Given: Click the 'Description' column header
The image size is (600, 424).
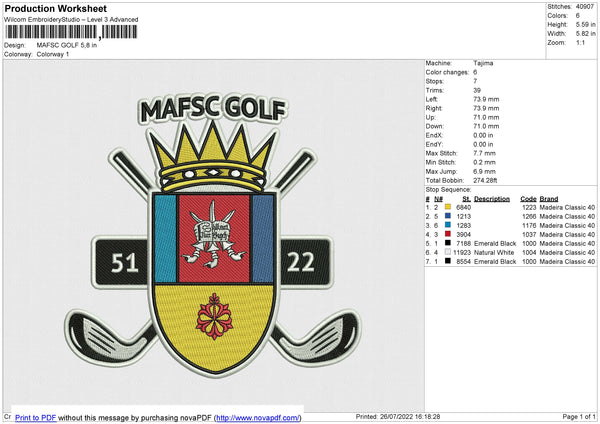Looking at the screenshot, I should click(492, 199).
